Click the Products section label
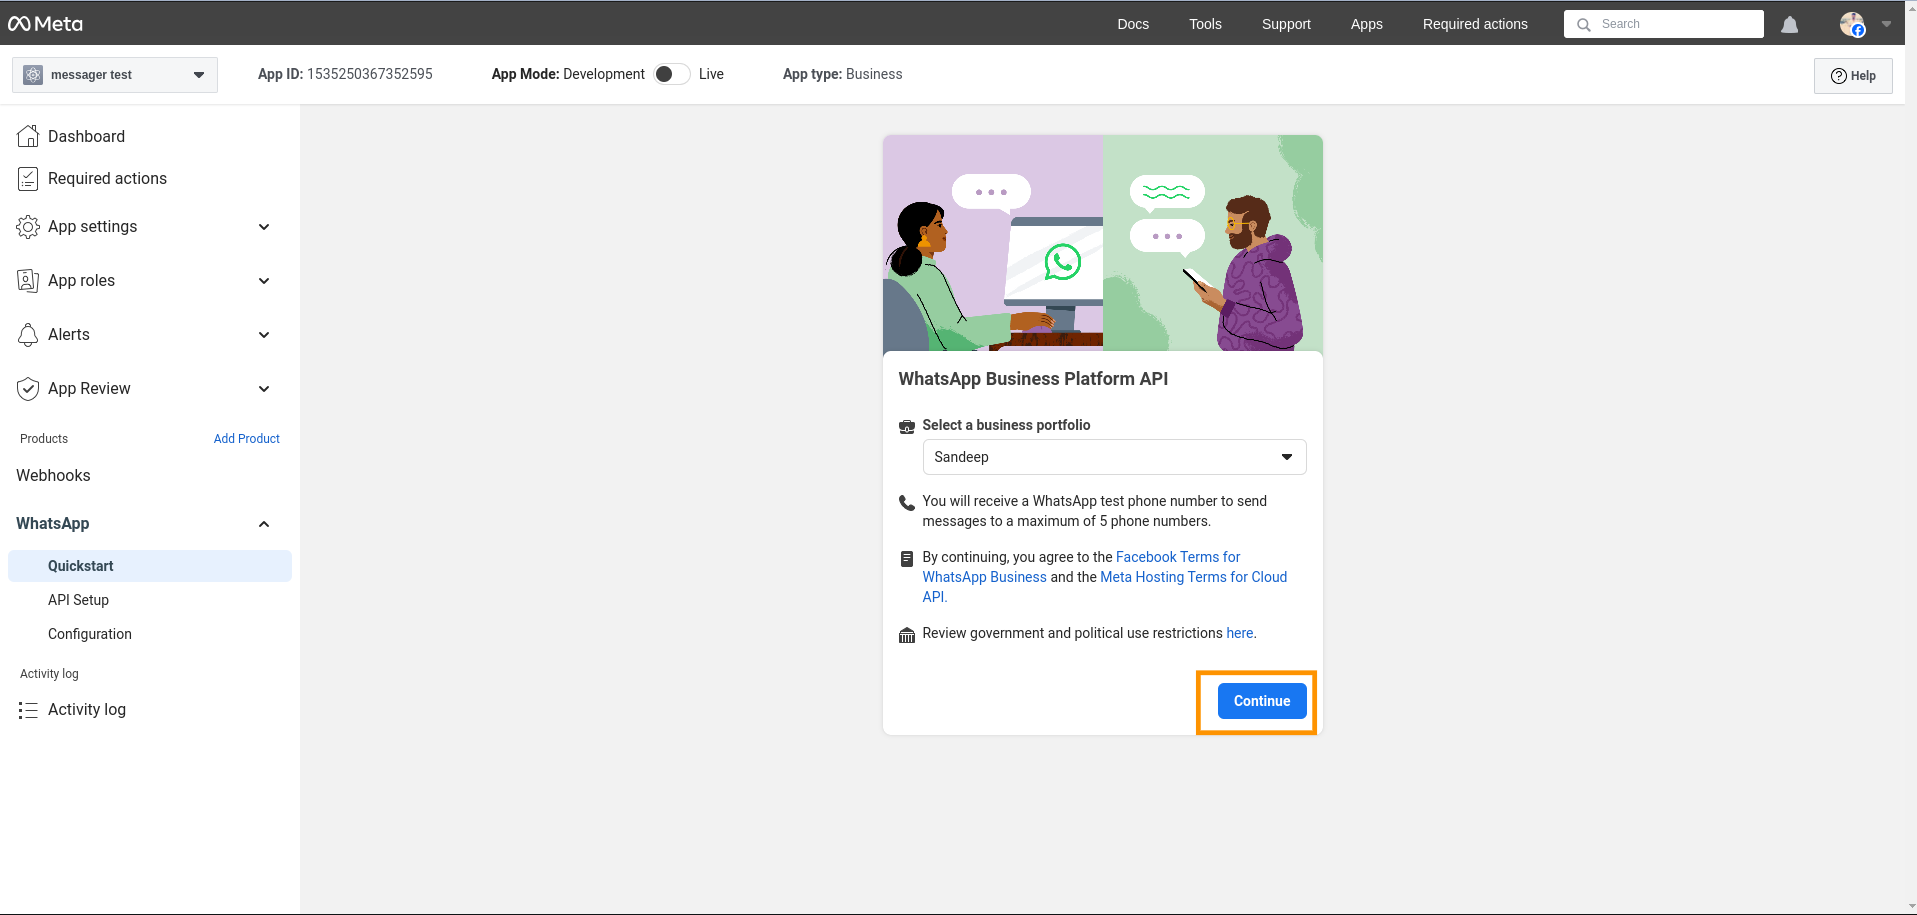 [x=44, y=439]
